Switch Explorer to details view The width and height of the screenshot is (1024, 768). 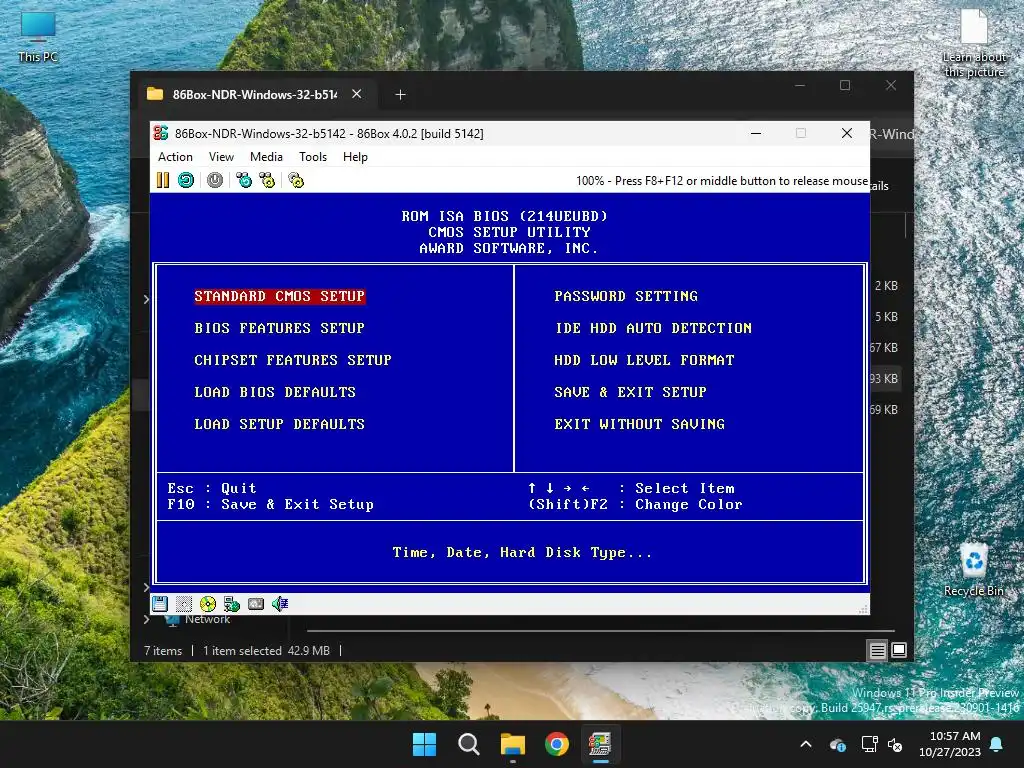pos(877,650)
